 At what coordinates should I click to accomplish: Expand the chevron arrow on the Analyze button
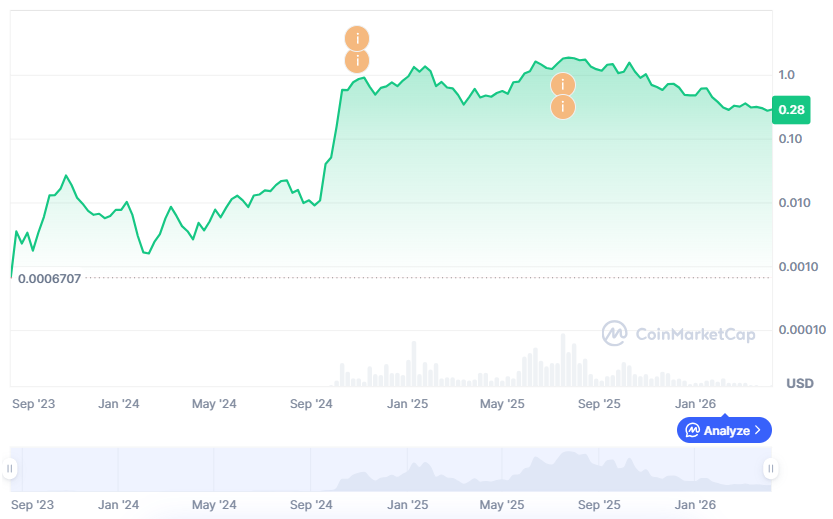(758, 430)
